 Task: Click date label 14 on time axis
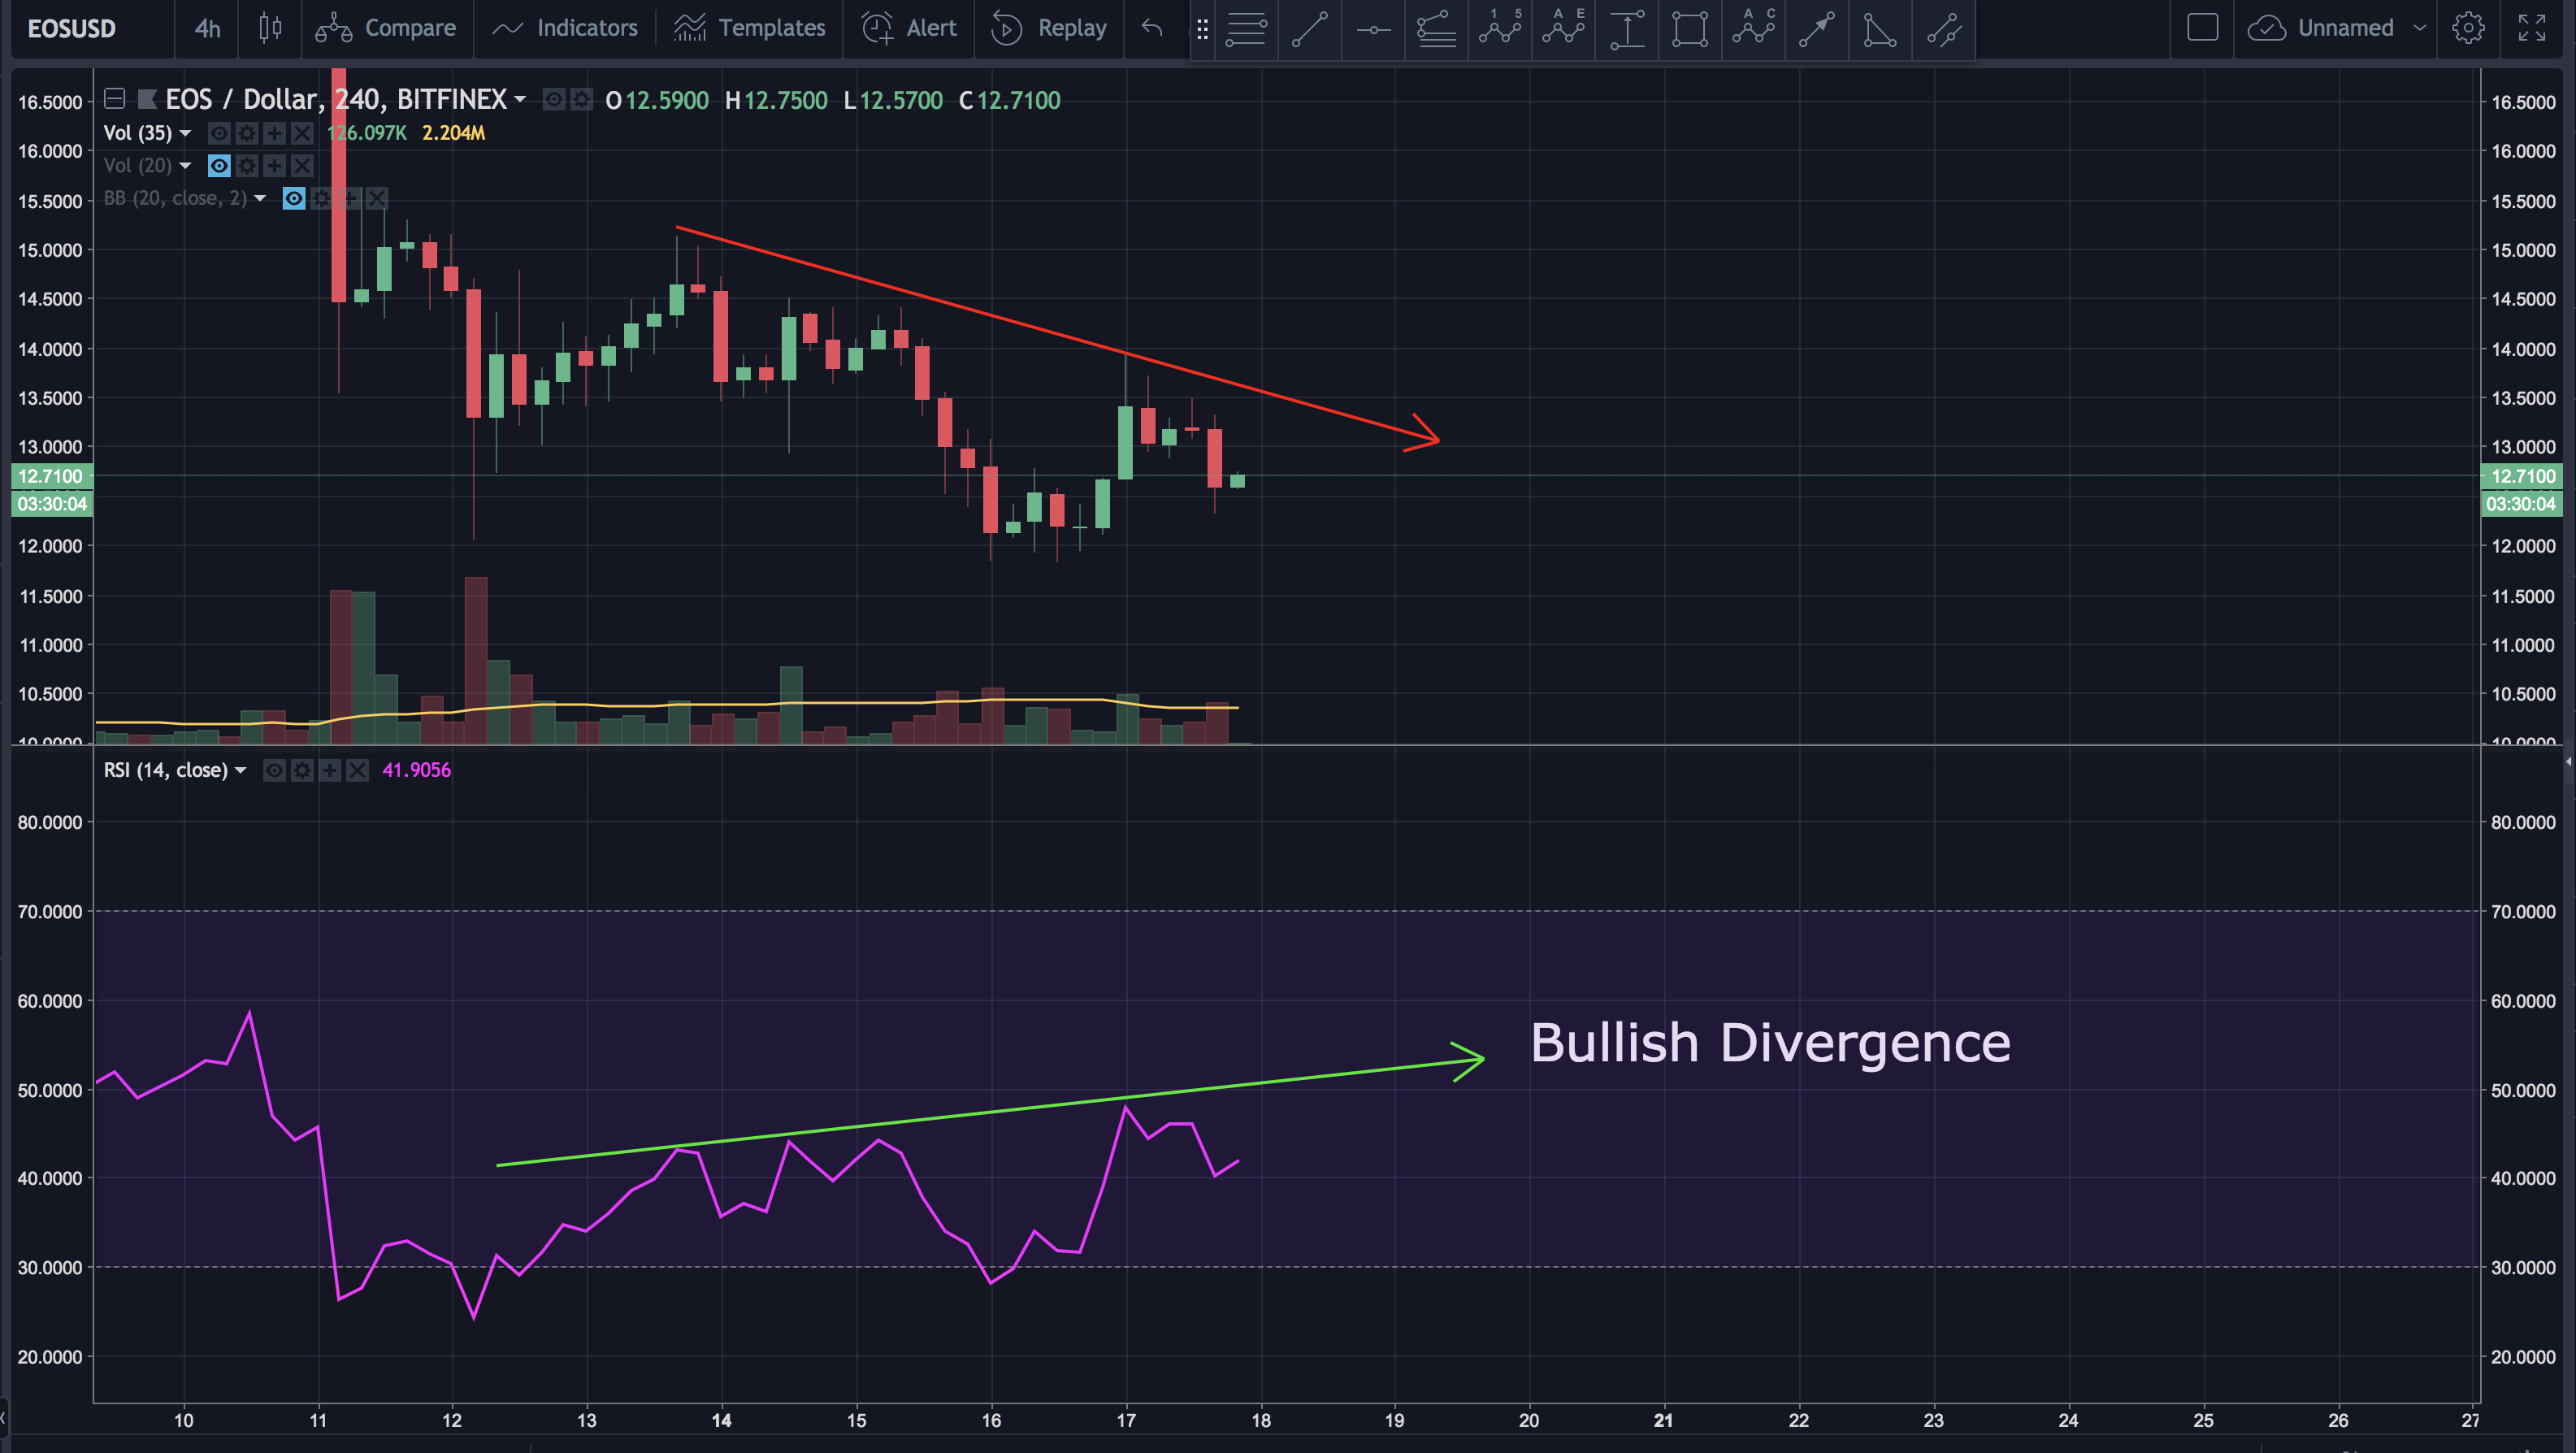click(x=721, y=1420)
